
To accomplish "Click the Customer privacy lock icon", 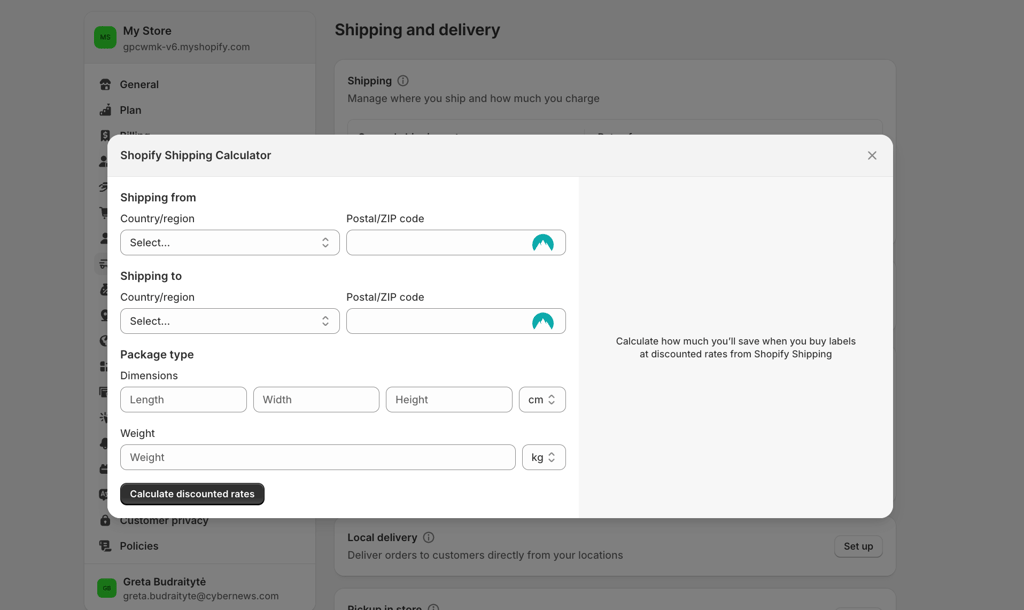I will [105, 521].
